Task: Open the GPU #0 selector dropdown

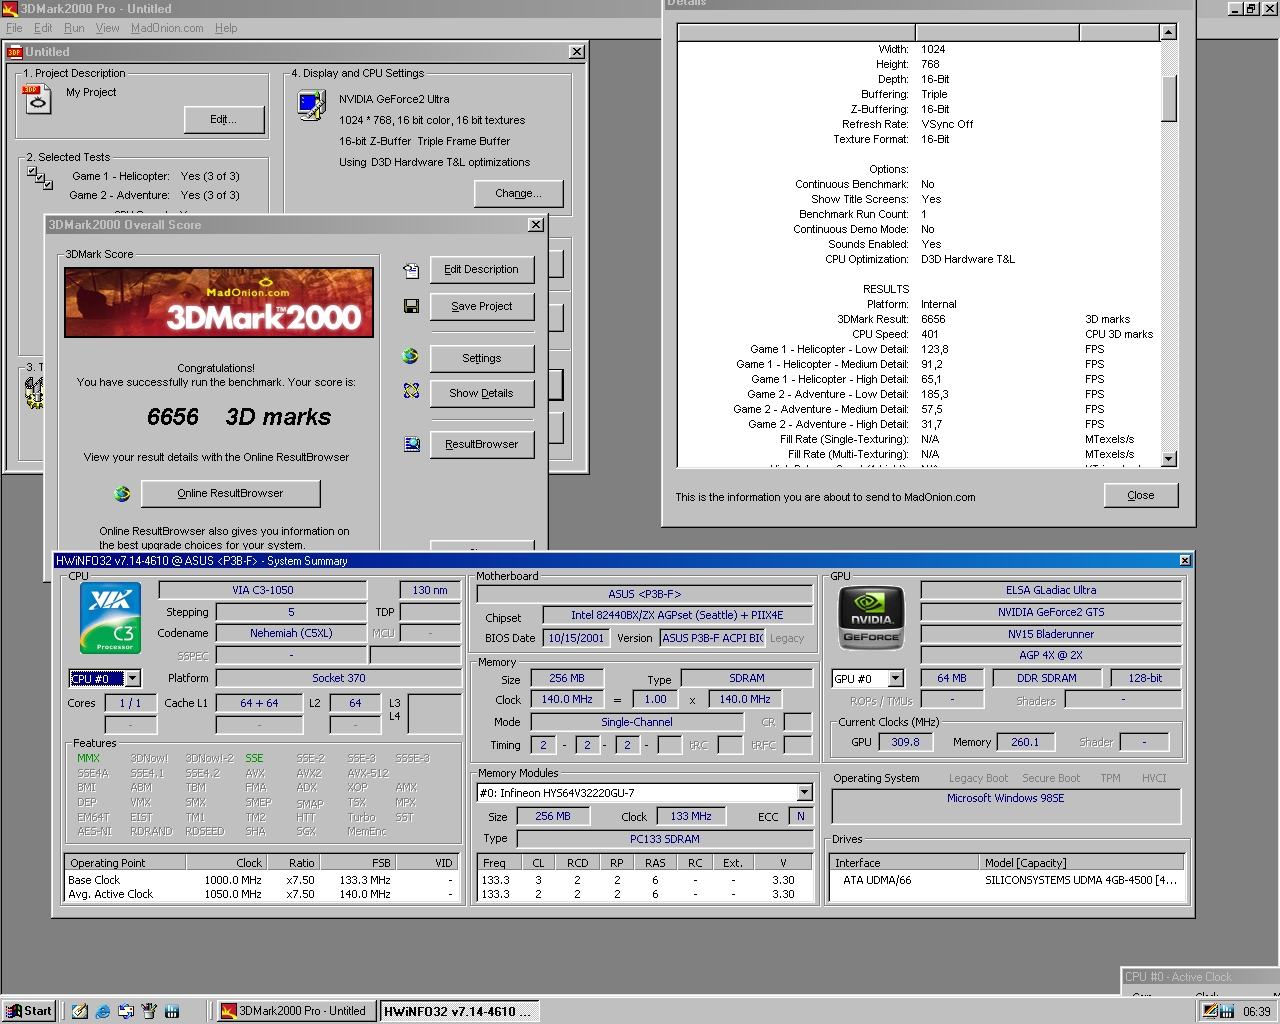Action: pyautogui.click(x=896, y=678)
